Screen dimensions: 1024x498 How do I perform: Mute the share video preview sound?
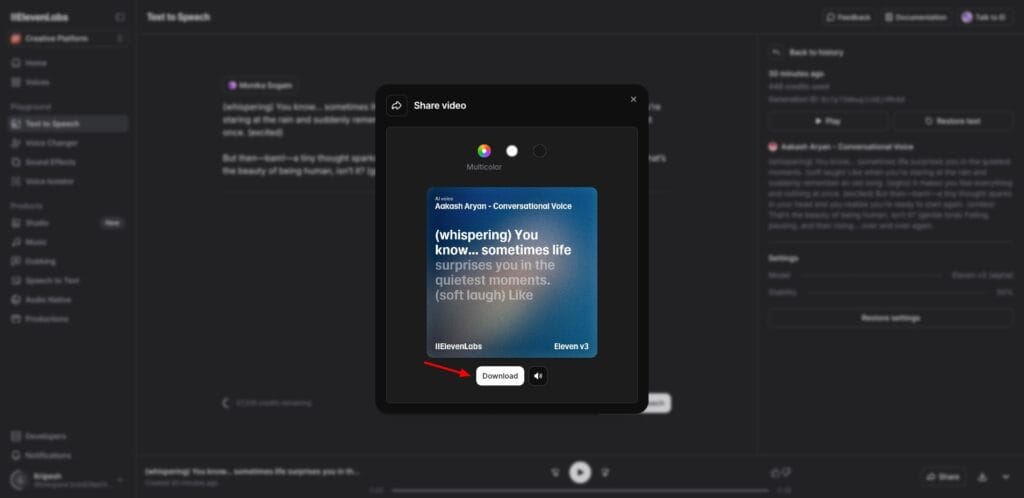[x=538, y=376]
